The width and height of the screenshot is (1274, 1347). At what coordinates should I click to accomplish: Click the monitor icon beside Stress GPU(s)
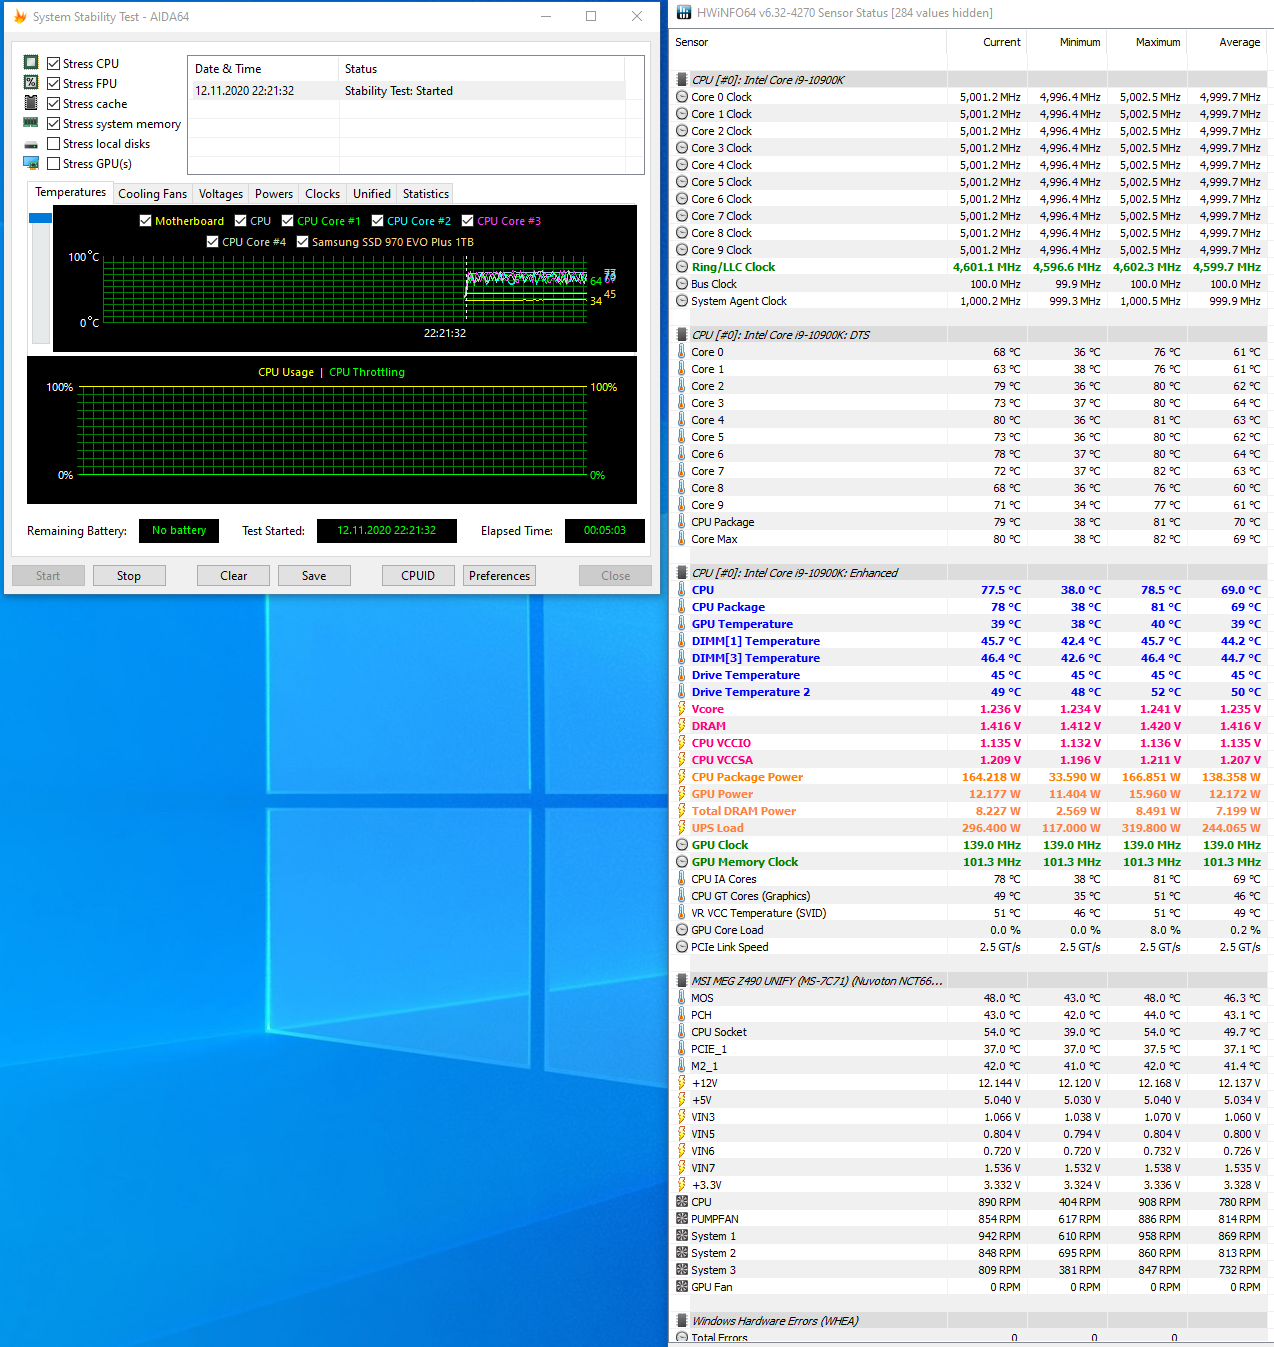(x=31, y=163)
